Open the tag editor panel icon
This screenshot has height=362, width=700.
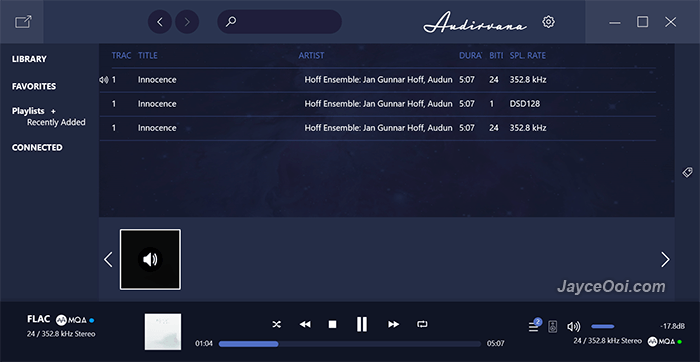[x=687, y=172]
